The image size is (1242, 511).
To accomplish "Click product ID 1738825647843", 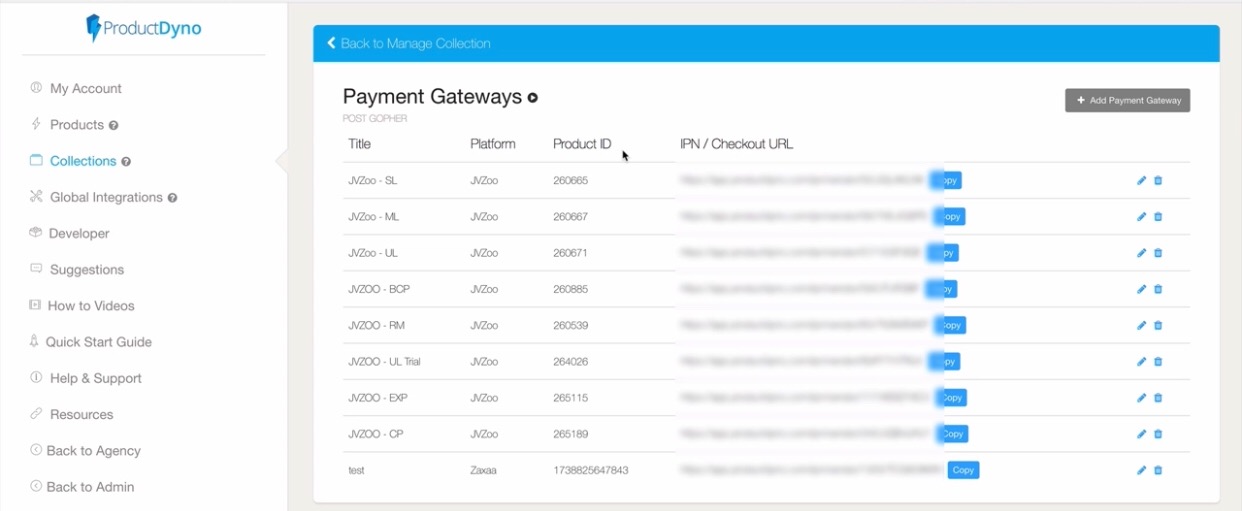I will pos(591,470).
